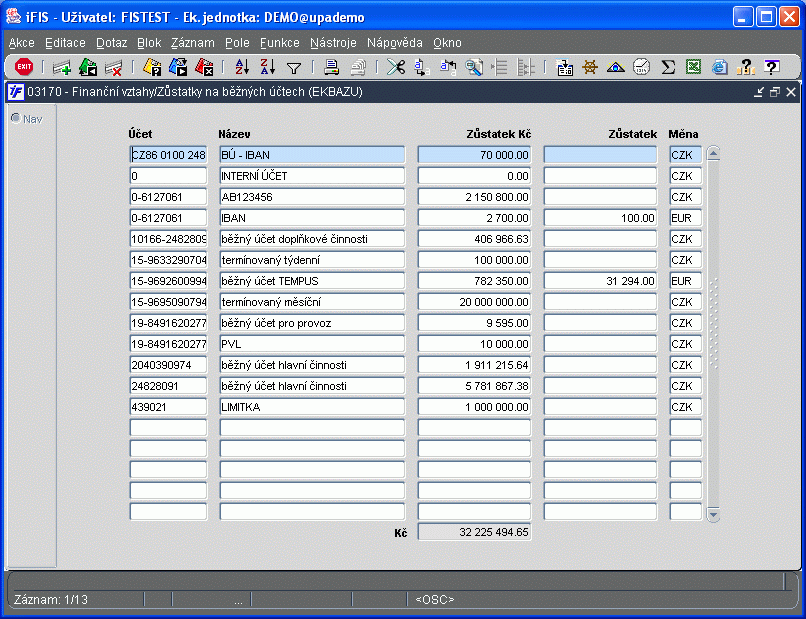The width and height of the screenshot is (806, 619).
Task: Export to Excel with the green icon
Action: pos(693,67)
